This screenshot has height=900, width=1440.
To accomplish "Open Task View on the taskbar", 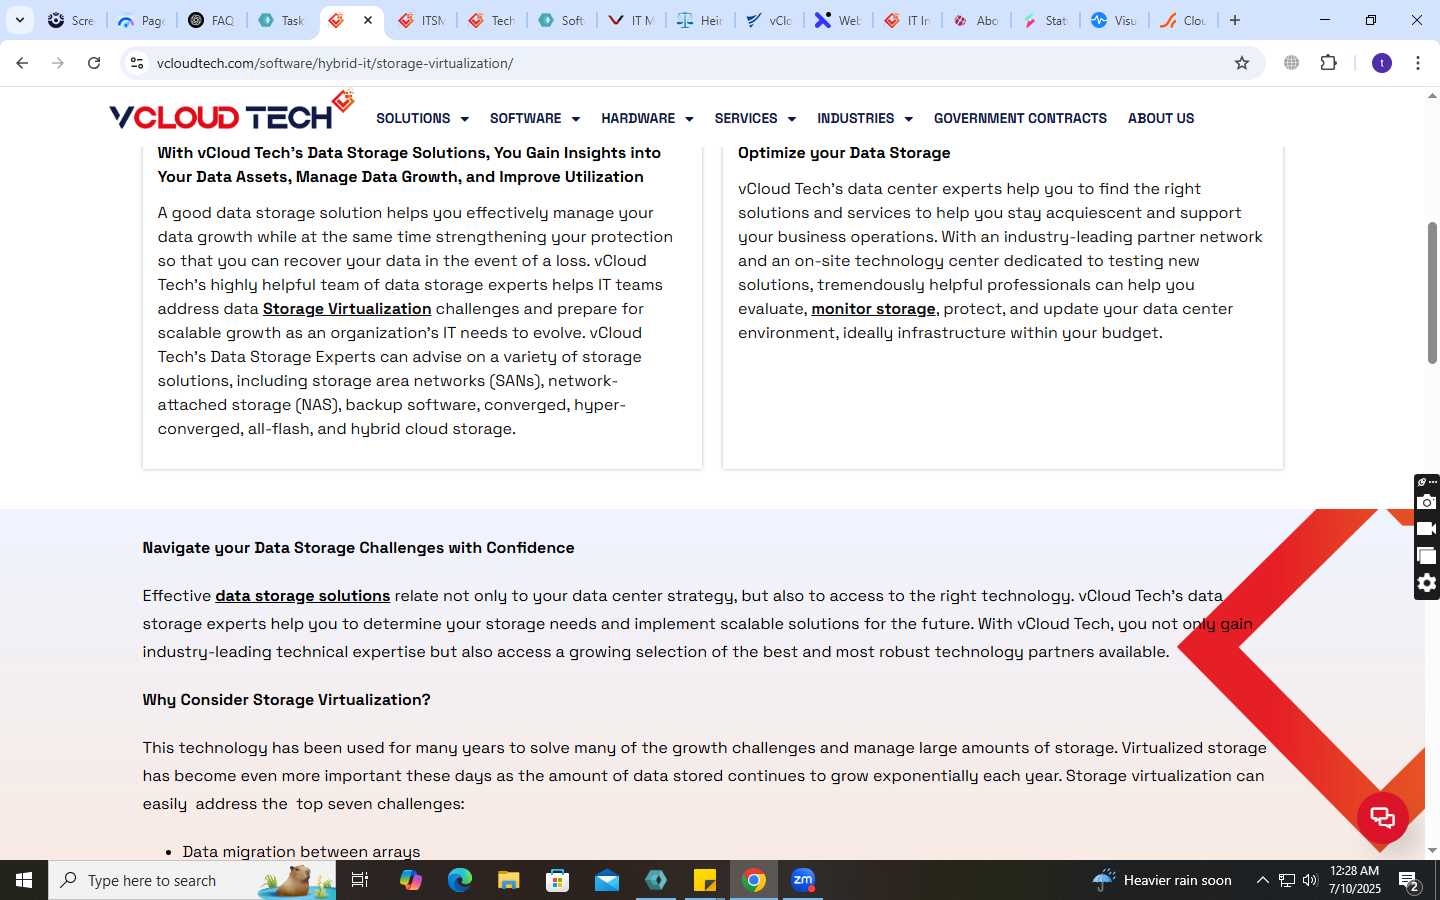I will coord(360,880).
